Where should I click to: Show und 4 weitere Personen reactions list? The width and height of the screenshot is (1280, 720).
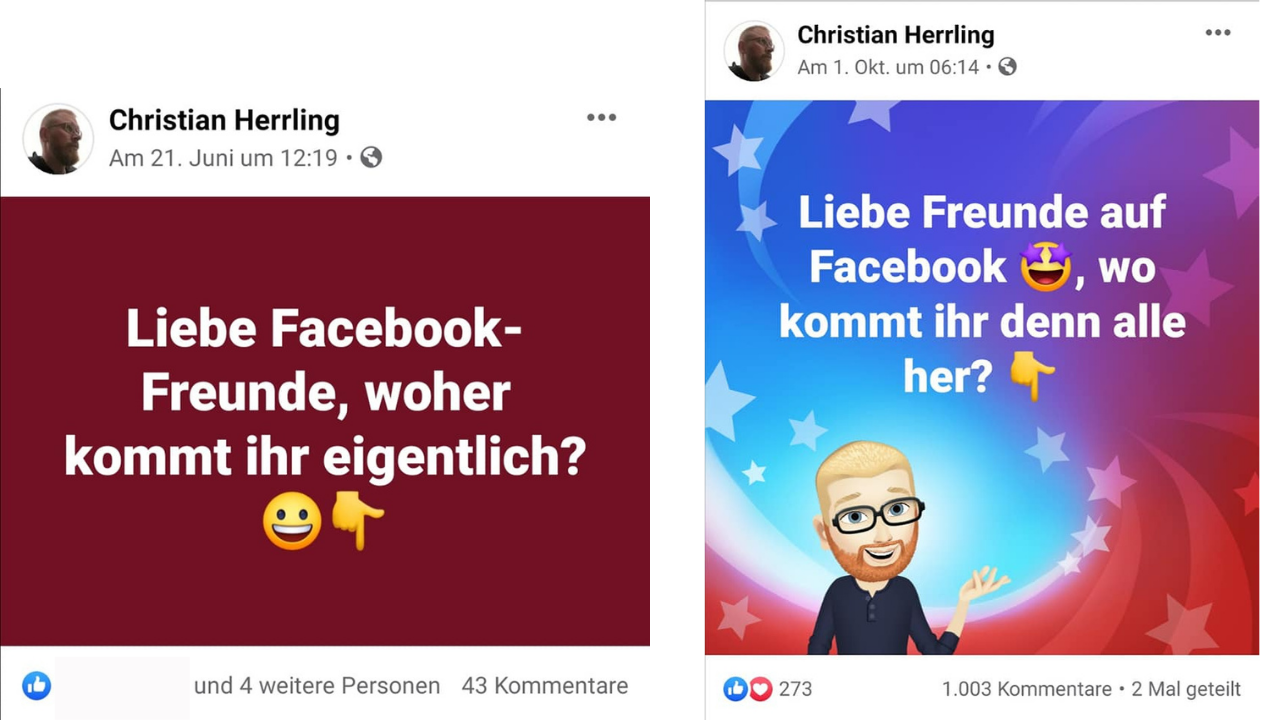click(317, 686)
